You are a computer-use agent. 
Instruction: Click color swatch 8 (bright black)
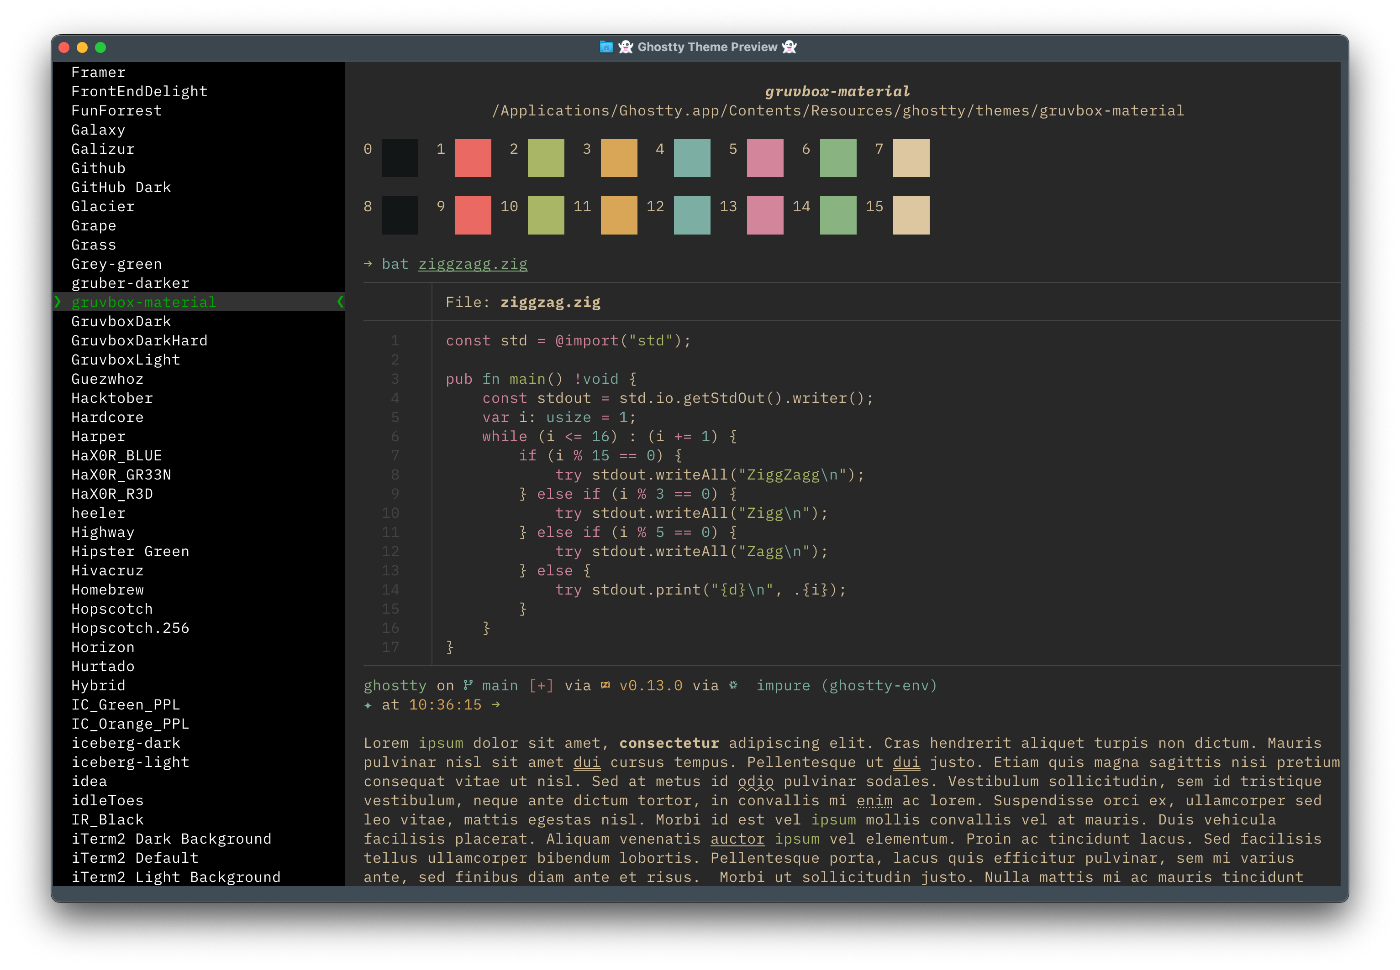(x=400, y=215)
